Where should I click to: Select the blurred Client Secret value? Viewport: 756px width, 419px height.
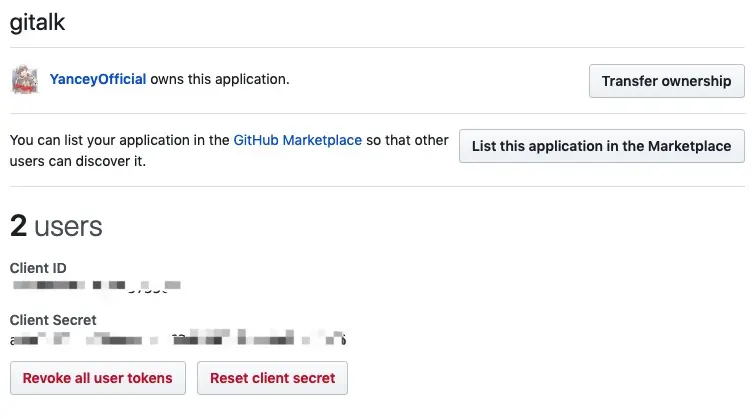pyautogui.click(x=178, y=338)
